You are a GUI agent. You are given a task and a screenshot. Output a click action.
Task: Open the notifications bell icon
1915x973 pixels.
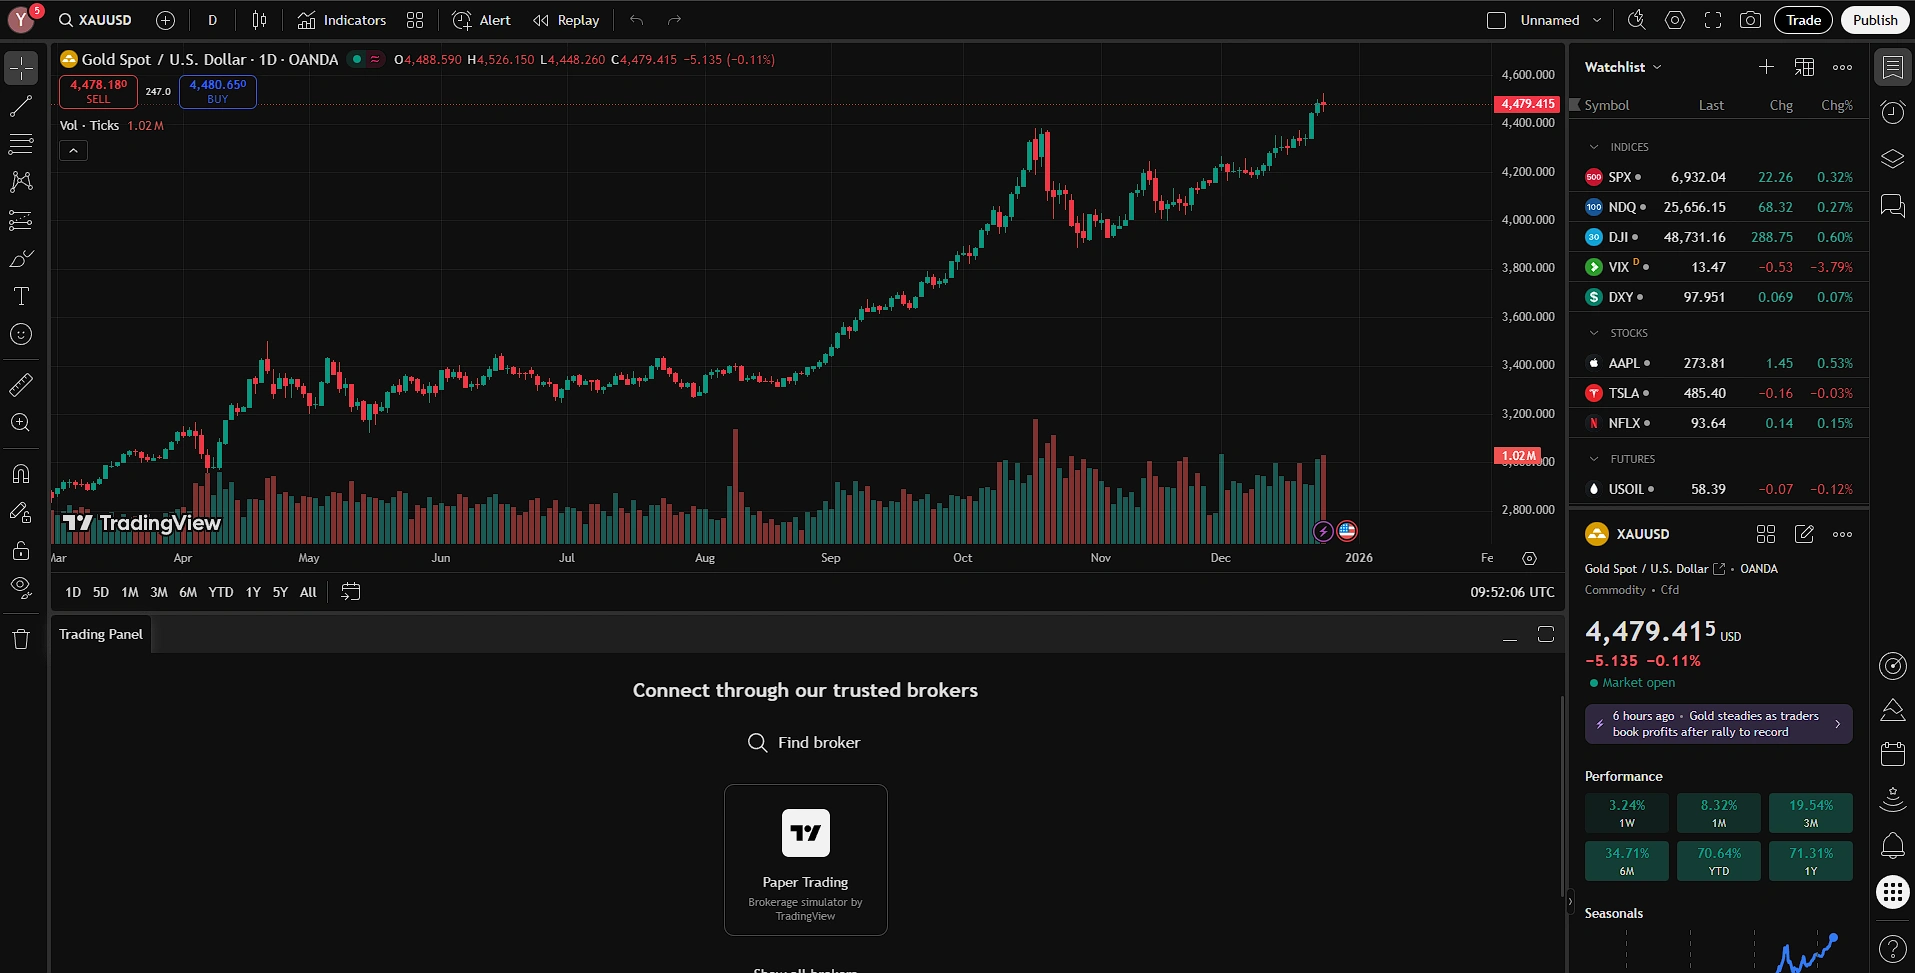point(1893,846)
